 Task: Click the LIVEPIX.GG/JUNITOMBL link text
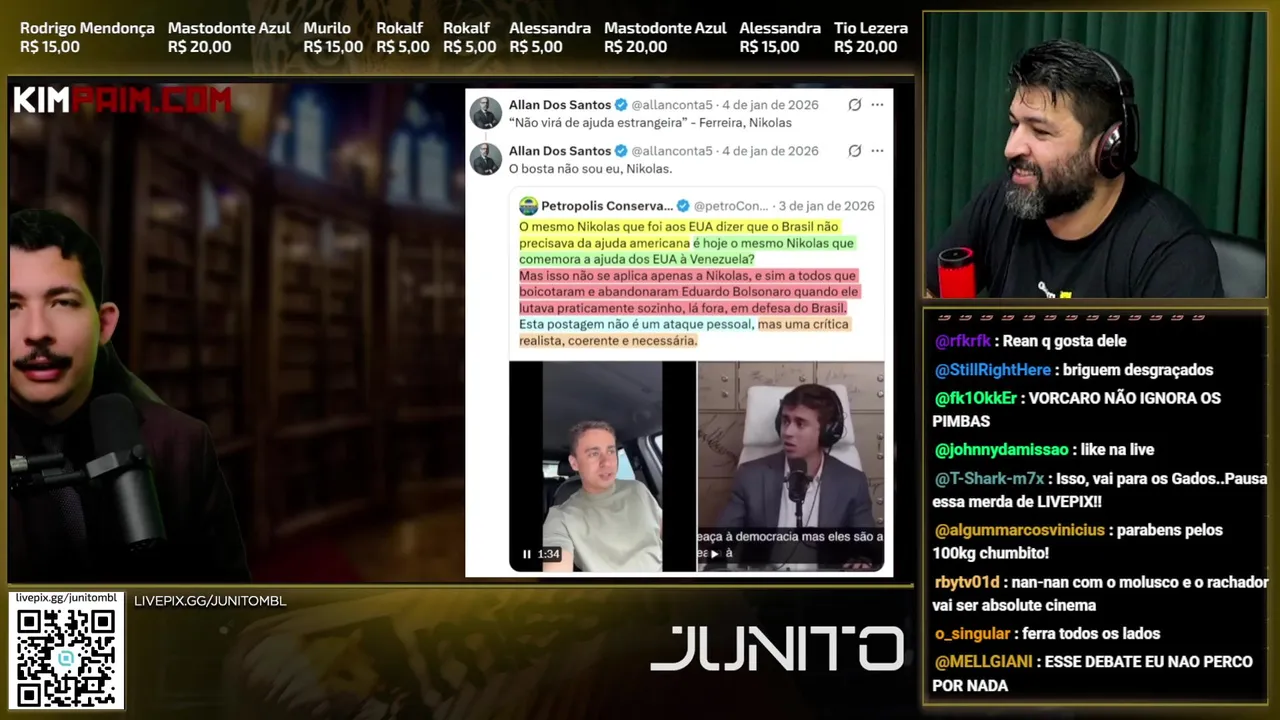(210, 601)
